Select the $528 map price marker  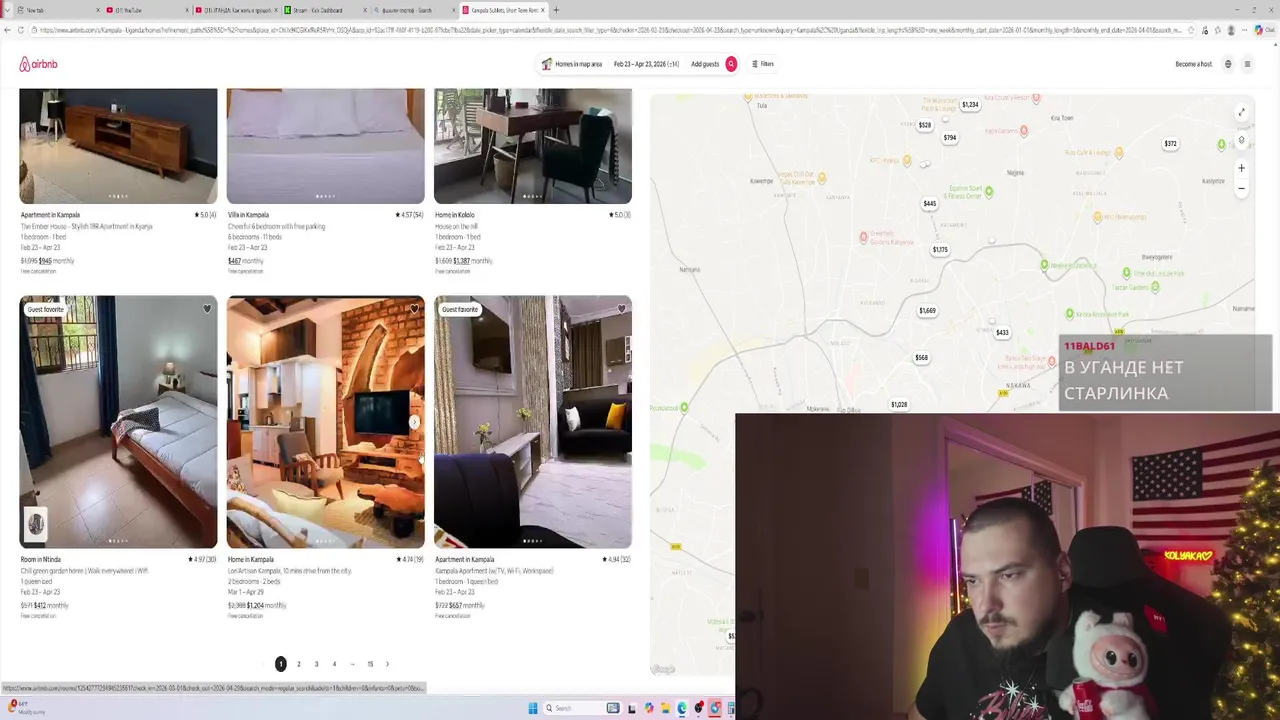(925, 126)
